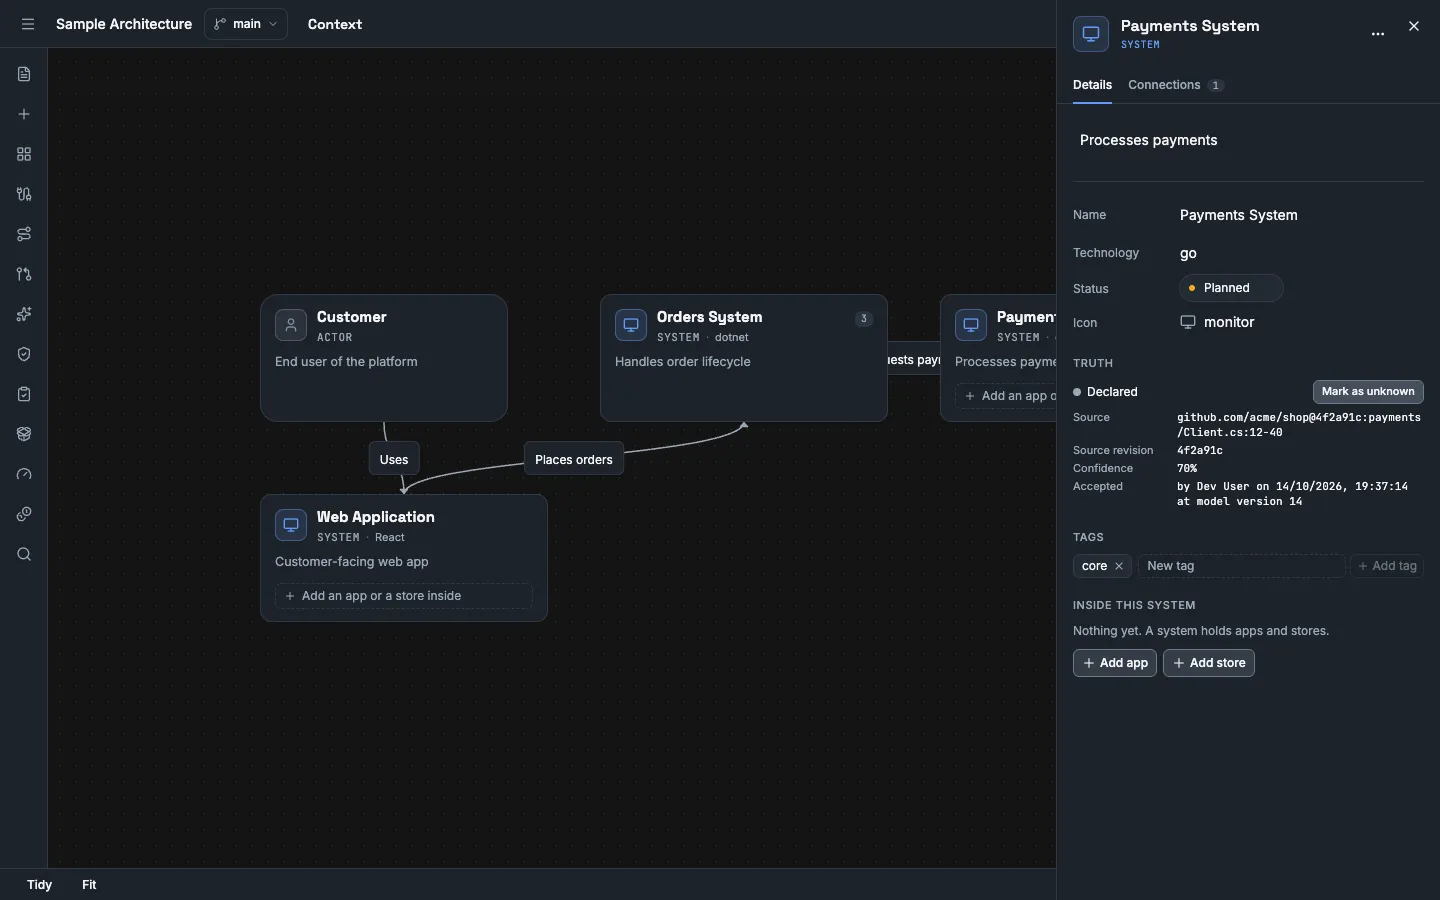The height and width of the screenshot is (900, 1440).
Task: Click Add an app or store in Web Application
Action: click(404, 596)
